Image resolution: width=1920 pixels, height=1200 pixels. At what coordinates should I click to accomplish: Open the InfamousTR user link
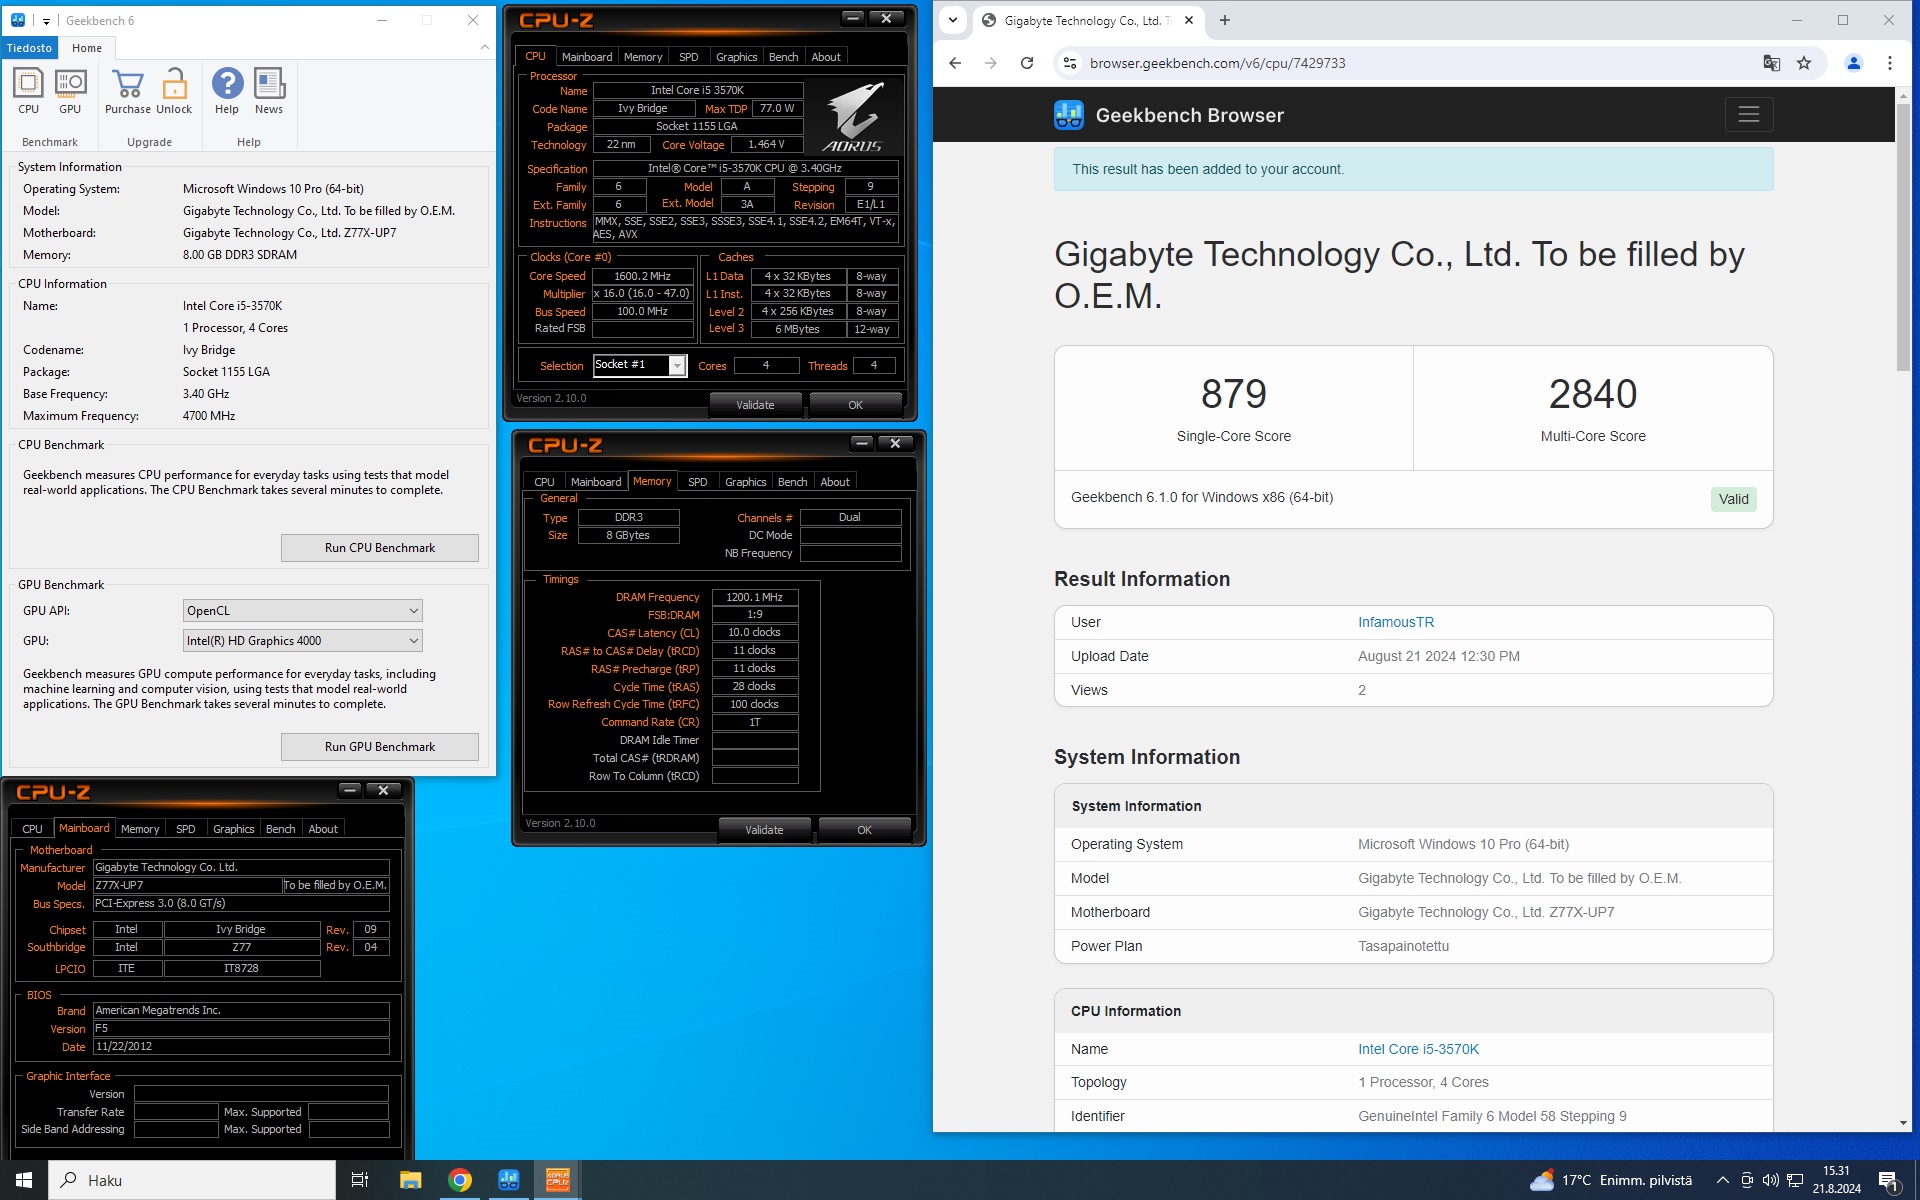click(x=1396, y=622)
